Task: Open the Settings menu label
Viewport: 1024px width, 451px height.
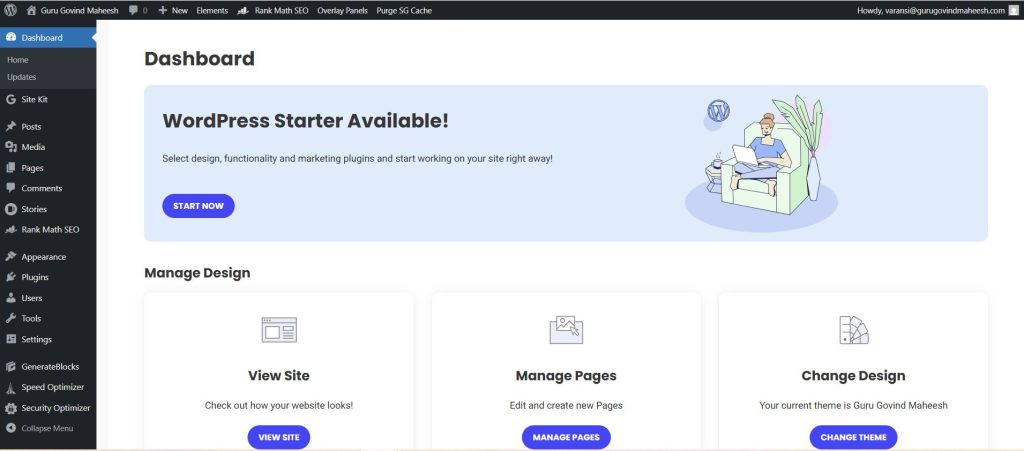Action: [x=36, y=339]
